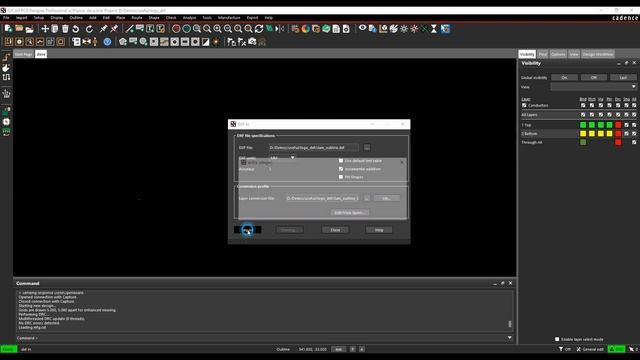The height and width of the screenshot is (360, 640).
Task: Click the eye visibility toolbar icon
Action: click(362, 28)
